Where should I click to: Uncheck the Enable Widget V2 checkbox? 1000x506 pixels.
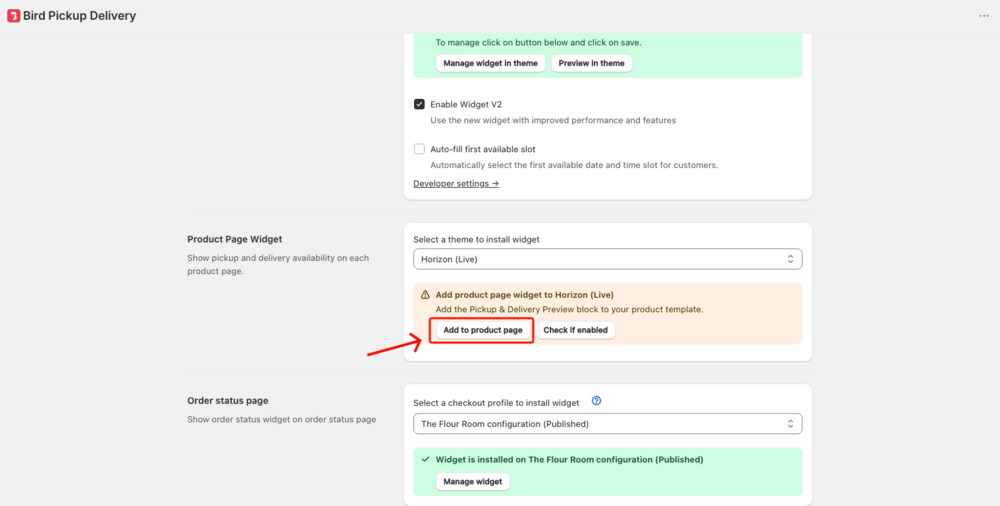(x=419, y=104)
